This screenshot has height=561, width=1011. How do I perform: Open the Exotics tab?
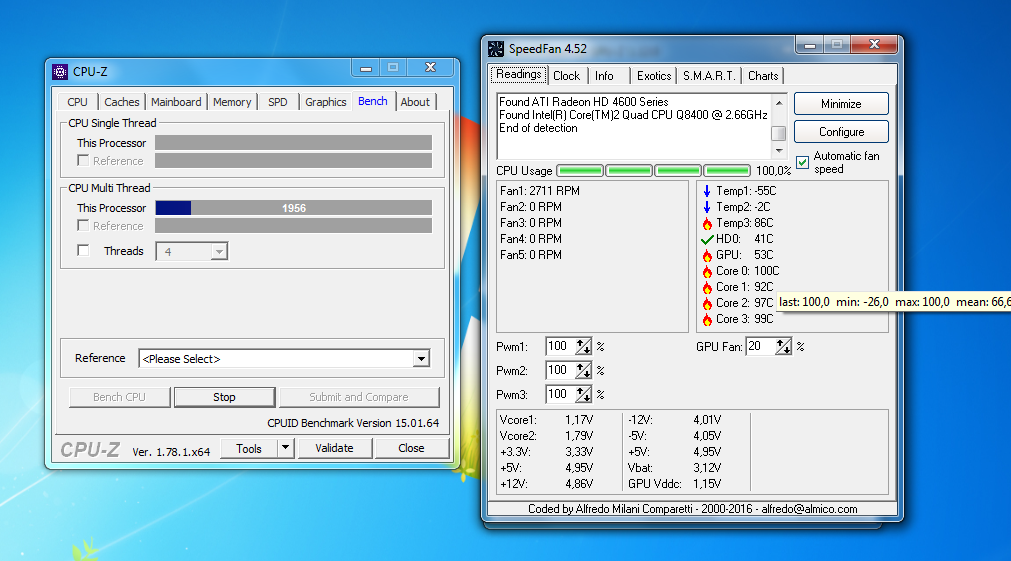coord(654,76)
